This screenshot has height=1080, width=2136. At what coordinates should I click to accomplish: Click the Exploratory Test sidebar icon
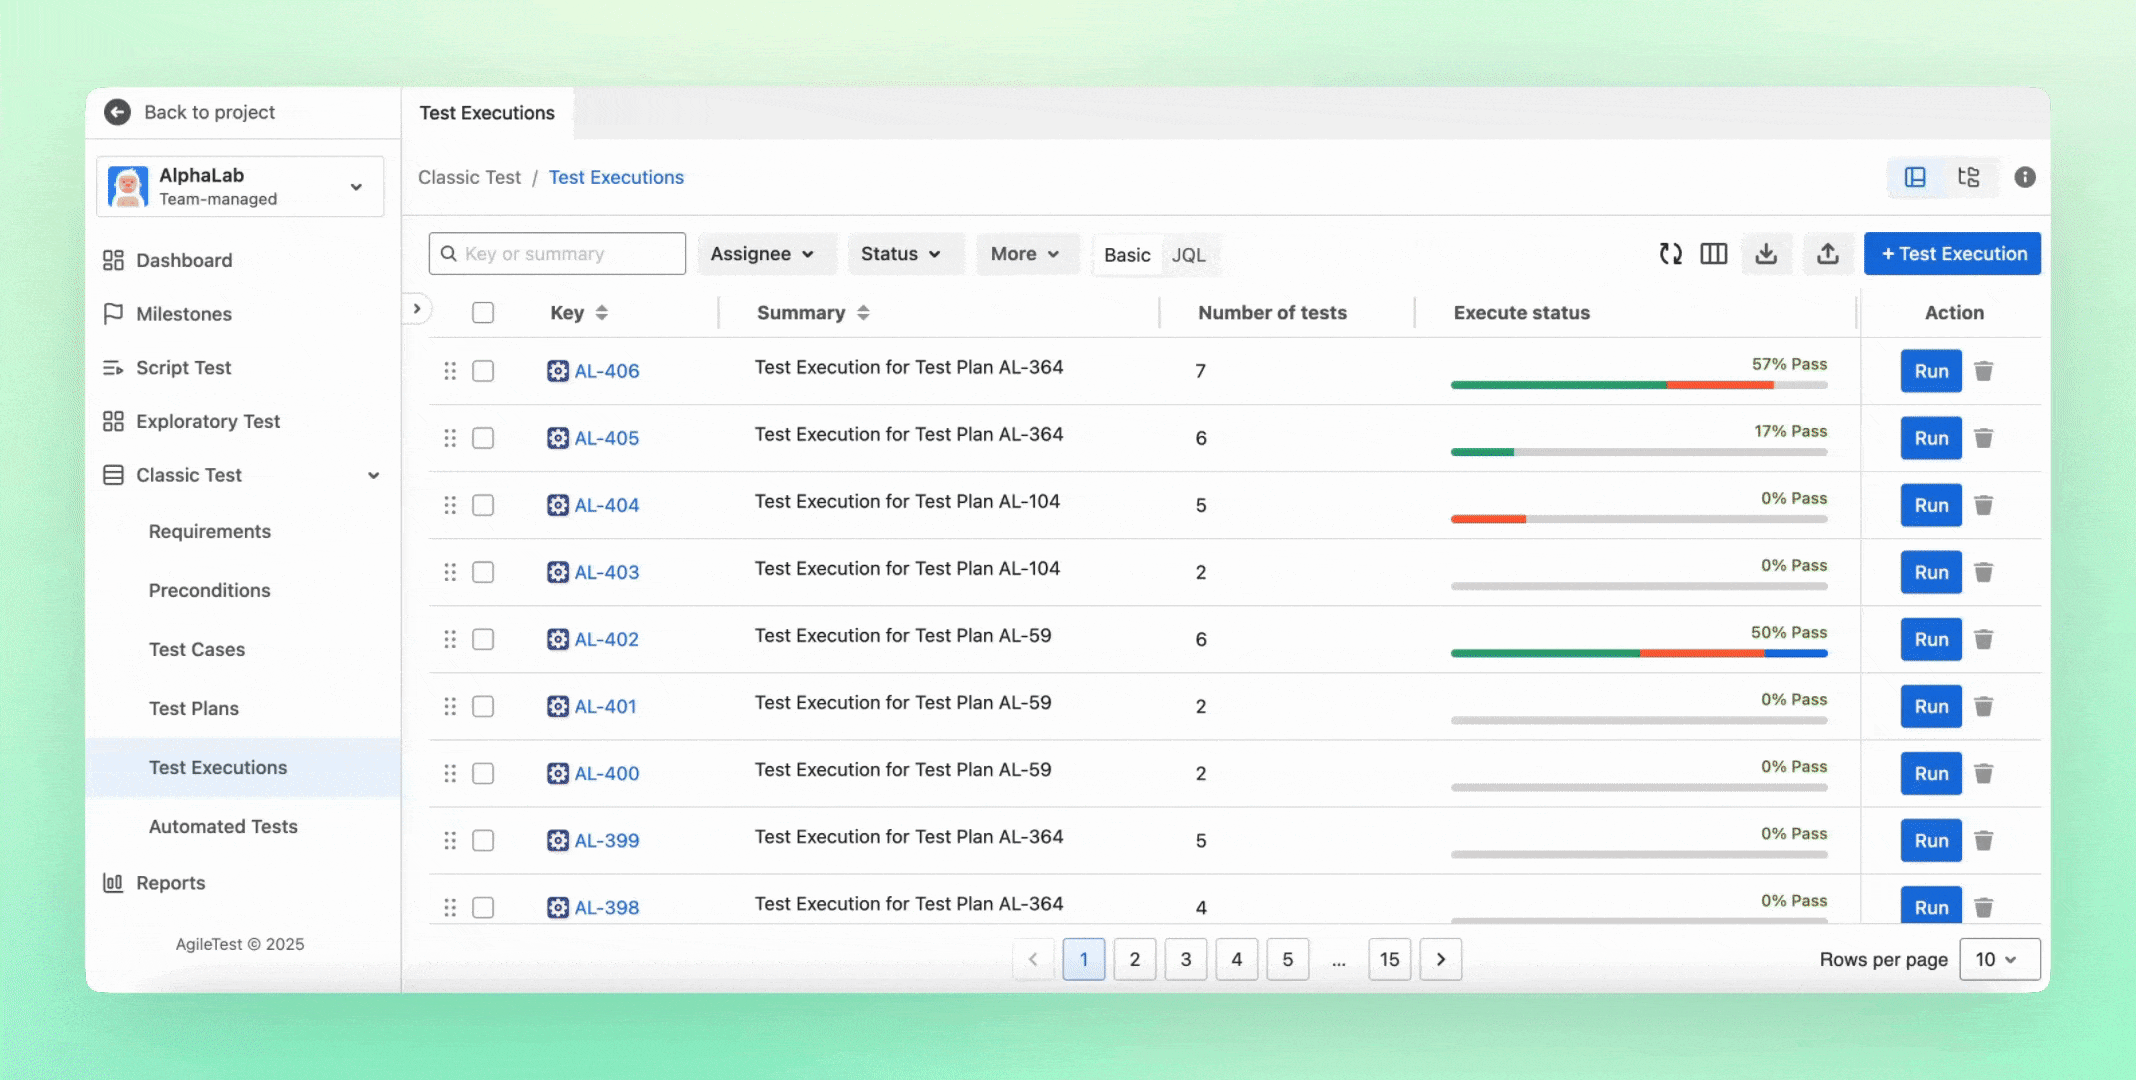pos(114,421)
